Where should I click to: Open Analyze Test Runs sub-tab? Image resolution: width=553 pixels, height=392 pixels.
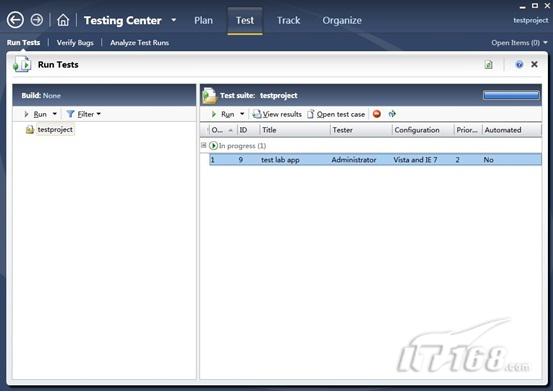(x=139, y=43)
